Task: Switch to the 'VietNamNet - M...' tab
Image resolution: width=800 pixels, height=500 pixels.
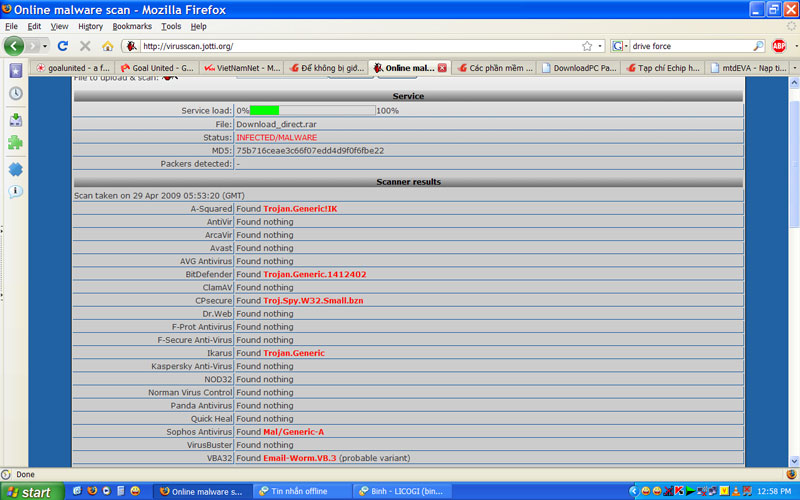Action: pos(242,68)
